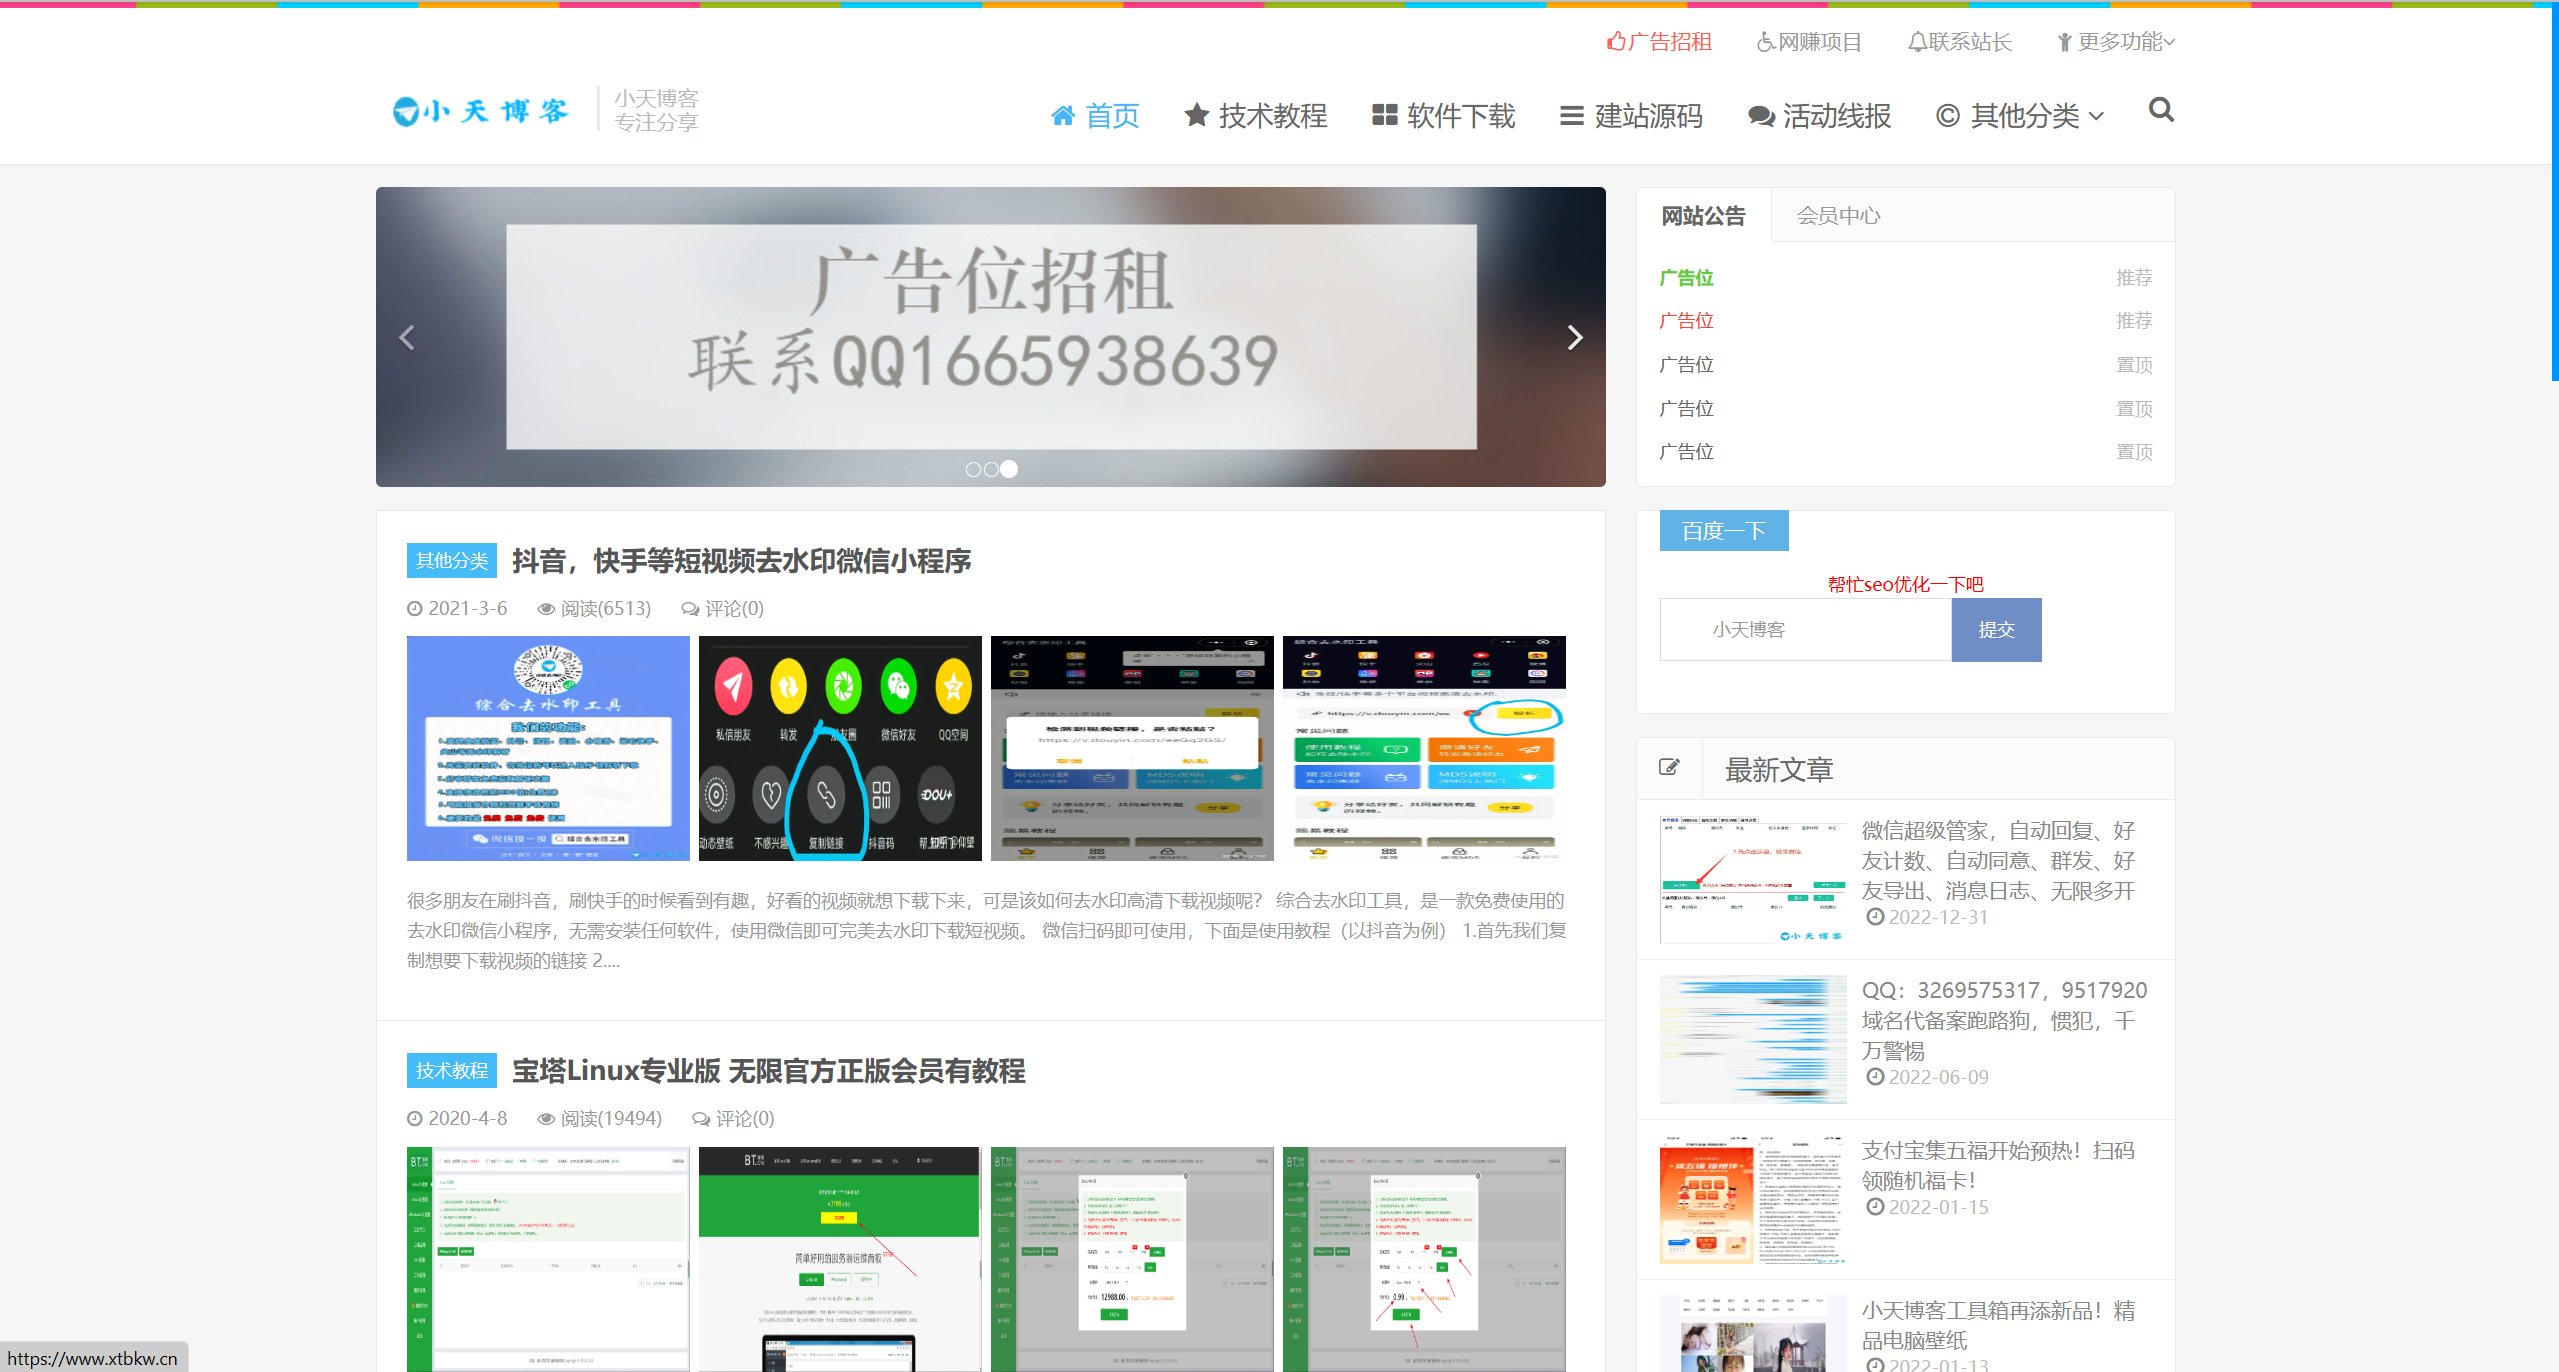Expand the 其他分类 dropdown menu
The width and height of the screenshot is (2559, 1372).
(2020, 116)
